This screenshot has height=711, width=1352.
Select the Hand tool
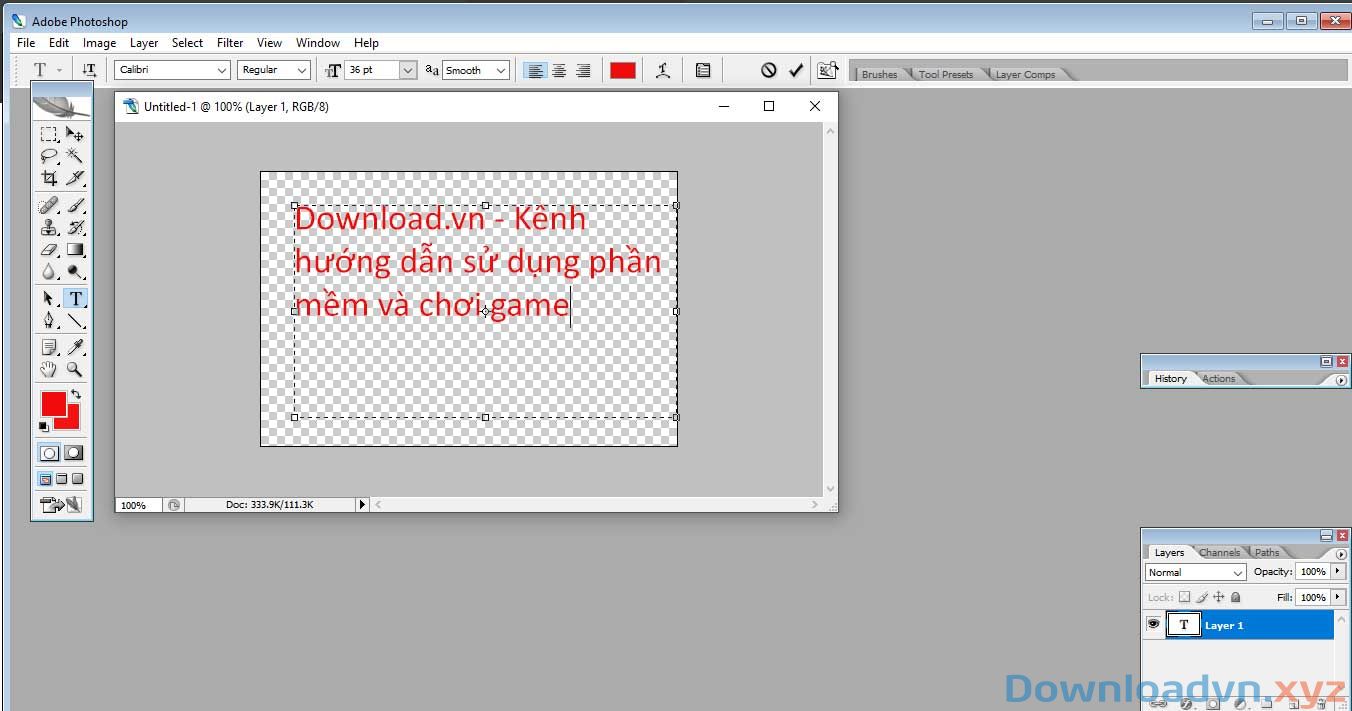(48, 370)
